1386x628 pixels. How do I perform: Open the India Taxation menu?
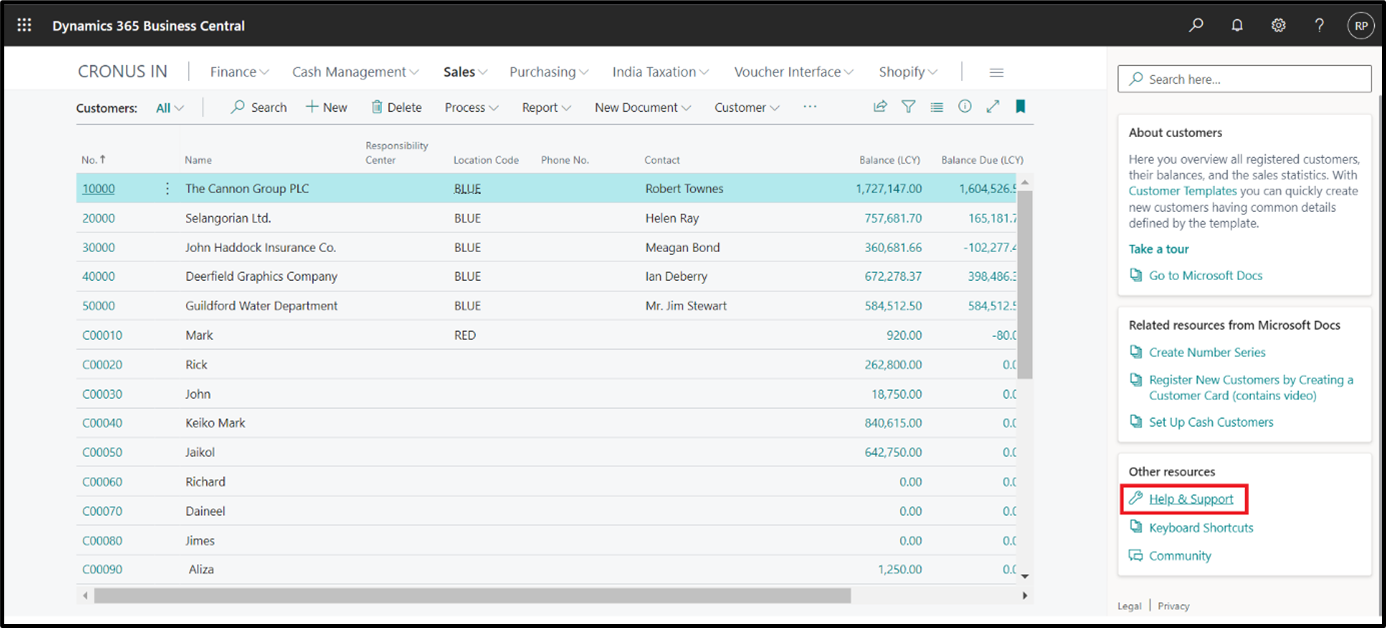661,72
